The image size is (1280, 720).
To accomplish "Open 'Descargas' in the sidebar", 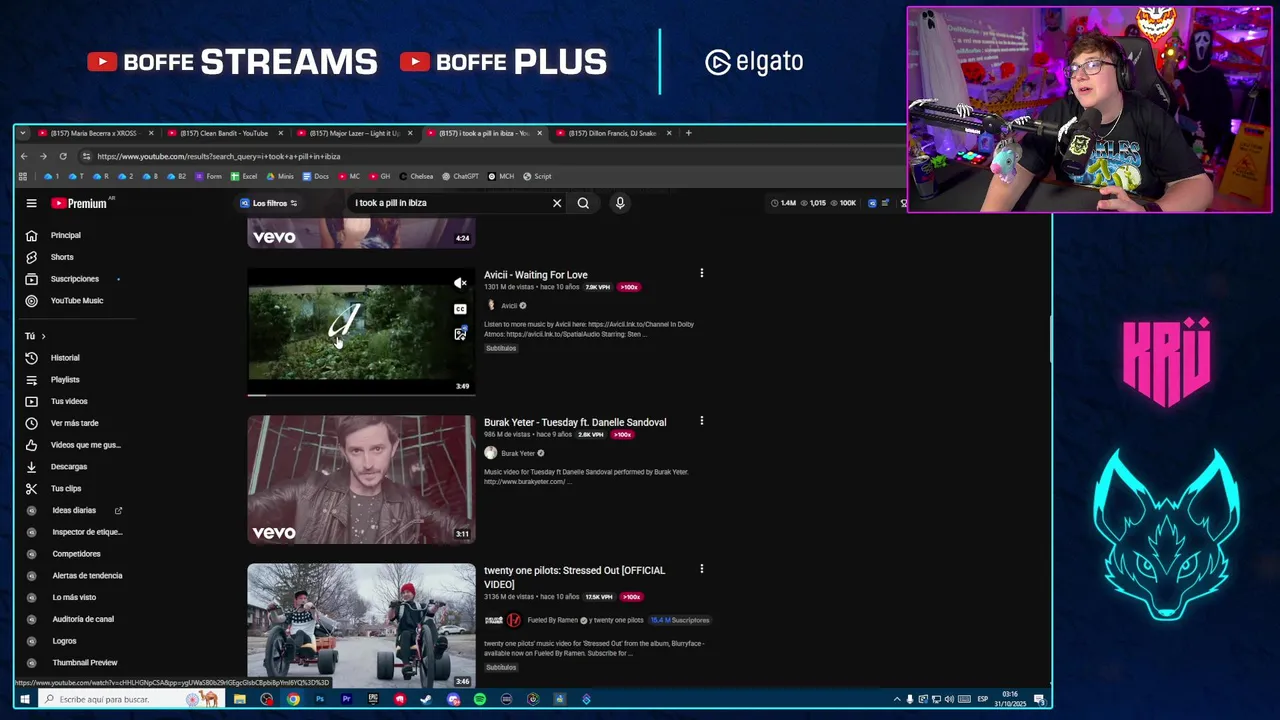I will [x=69, y=467].
